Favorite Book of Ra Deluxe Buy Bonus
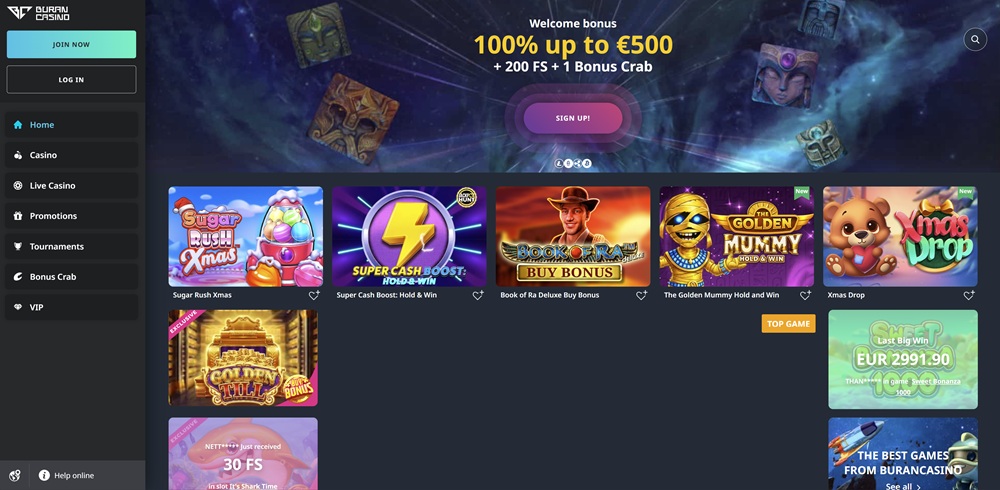Viewport: 1000px width, 490px height. (642, 295)
